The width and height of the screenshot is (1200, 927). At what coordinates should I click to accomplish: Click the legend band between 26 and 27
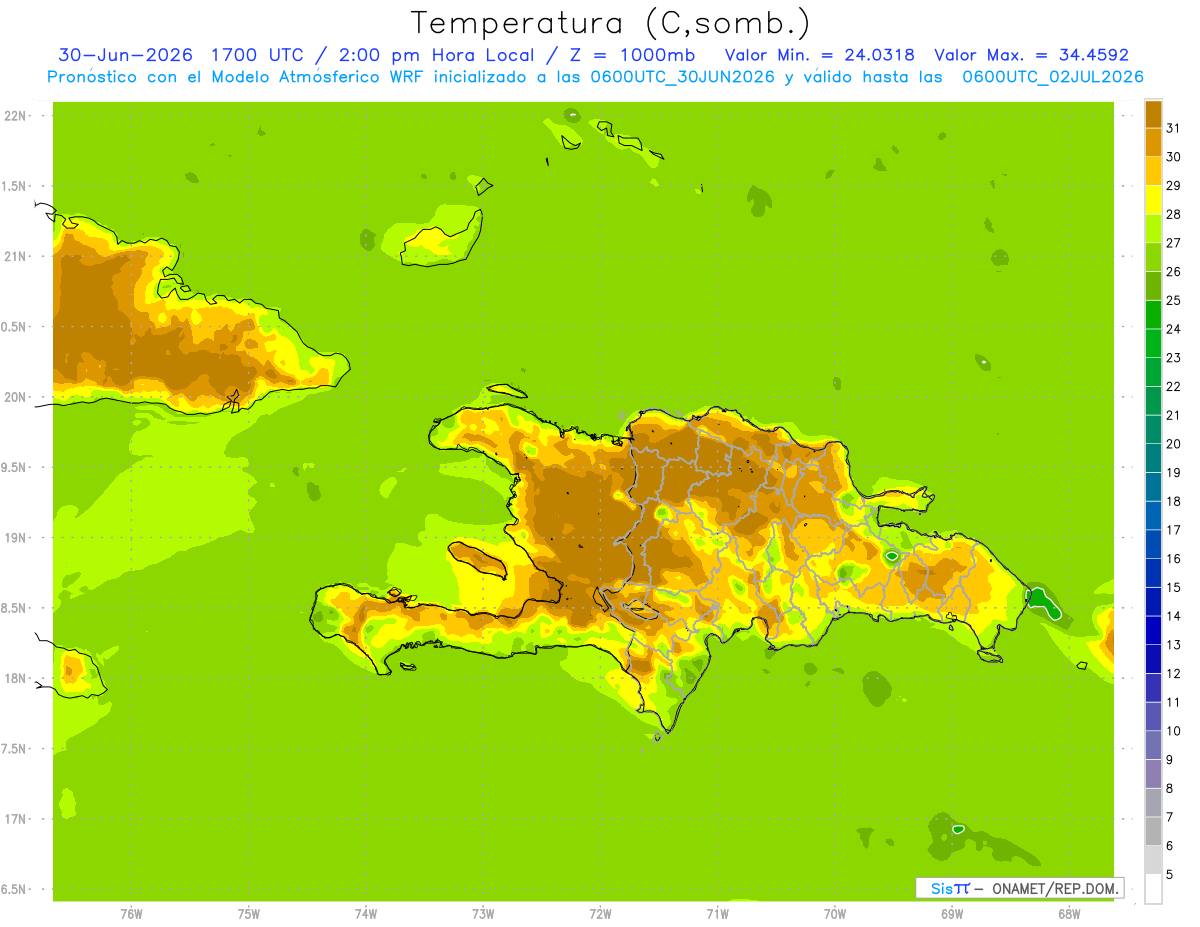pyautogui.click(x=1153, y=257)
